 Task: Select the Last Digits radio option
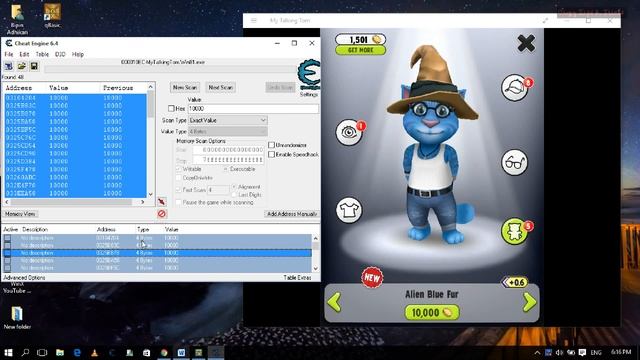click(234, 195)
